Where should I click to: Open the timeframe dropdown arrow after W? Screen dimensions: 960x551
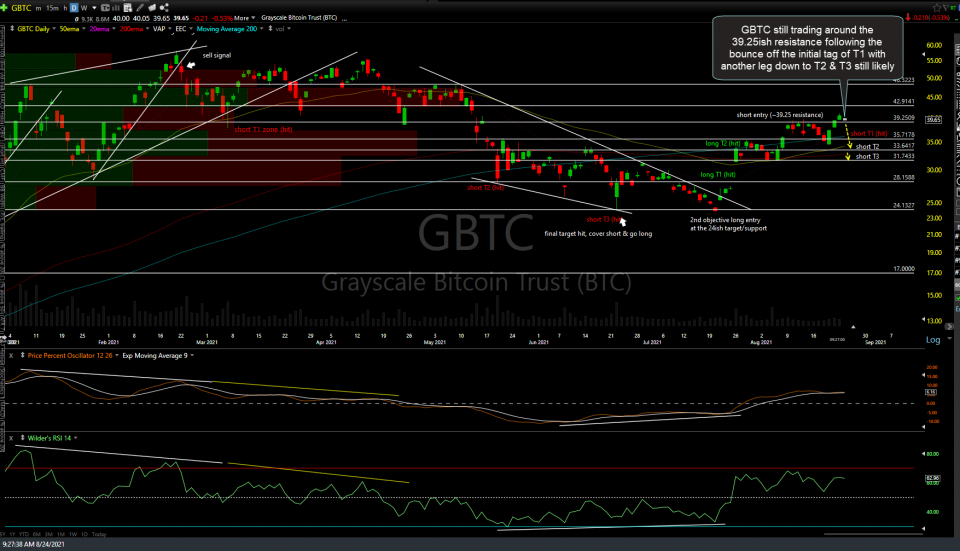(x=94, y=8)
